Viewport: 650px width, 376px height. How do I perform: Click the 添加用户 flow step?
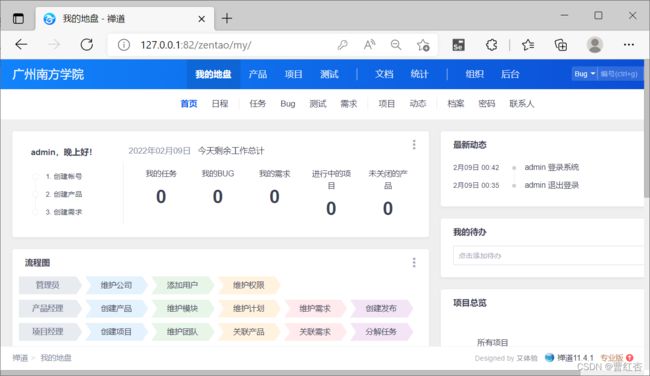[182, 285]
